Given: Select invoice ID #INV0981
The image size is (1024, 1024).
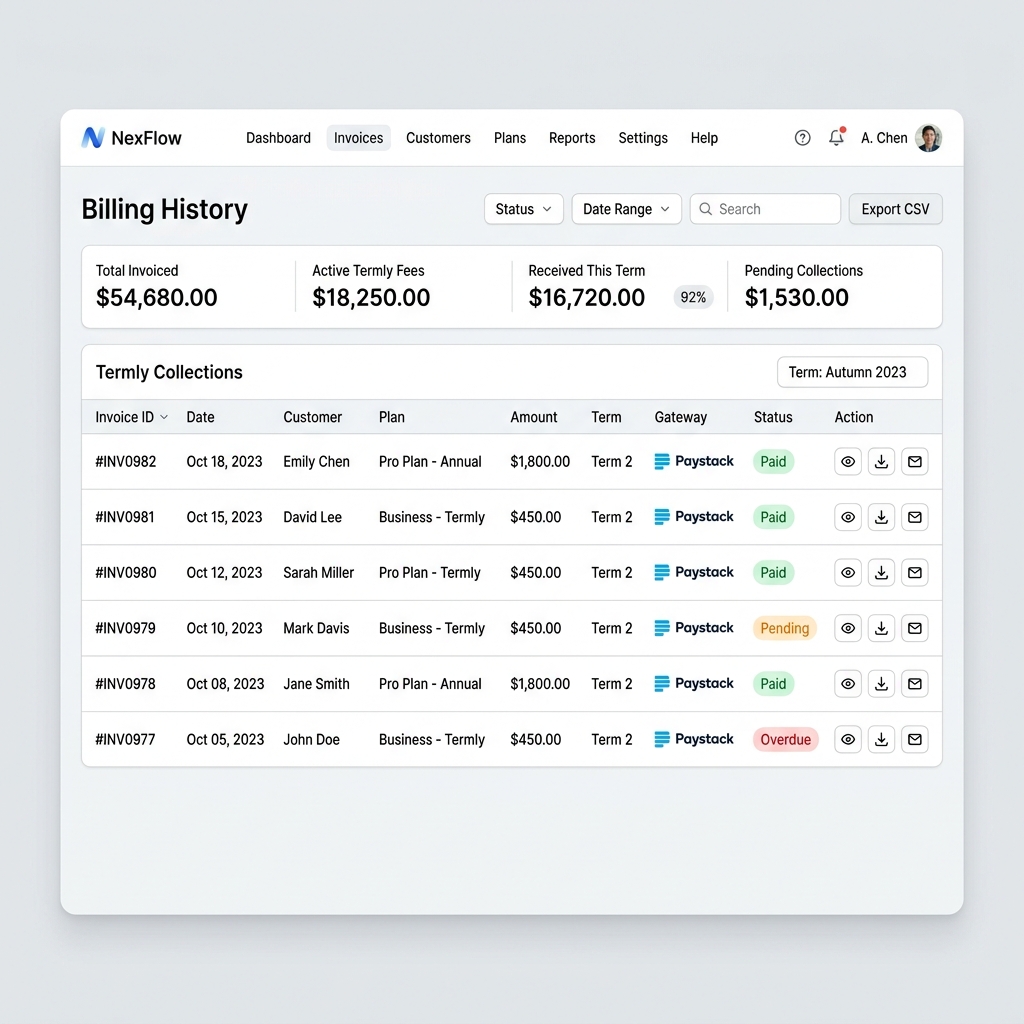Looking at the screenshot, I should point(125,517).
